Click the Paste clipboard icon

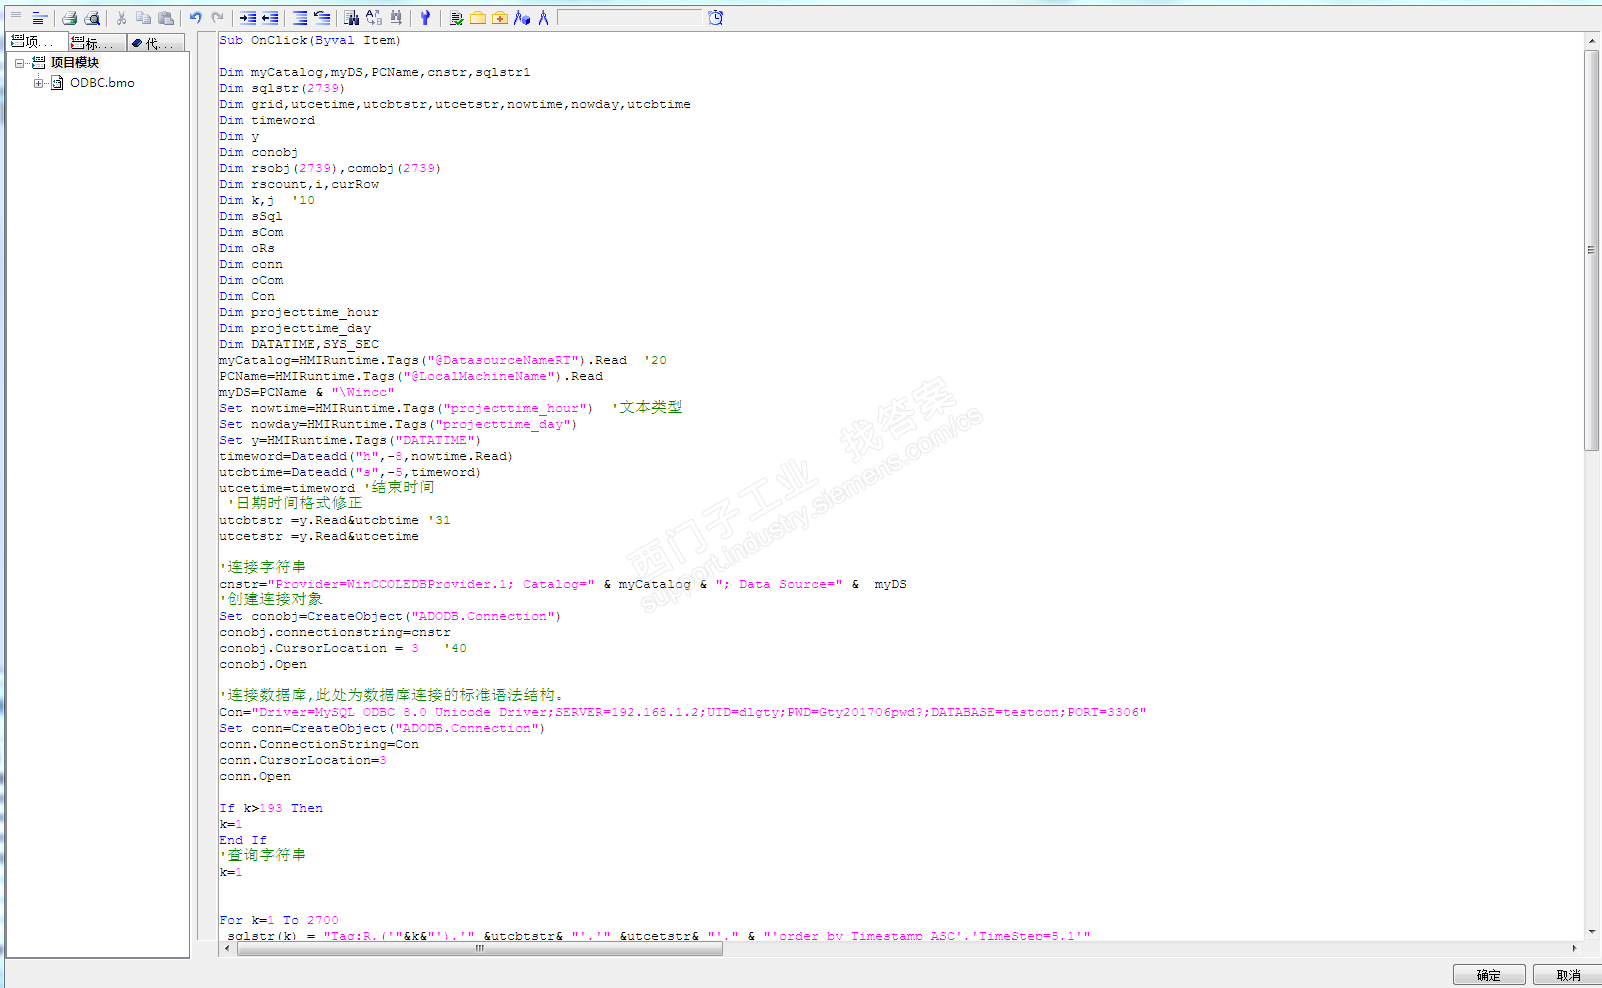[x=166, y=18]
